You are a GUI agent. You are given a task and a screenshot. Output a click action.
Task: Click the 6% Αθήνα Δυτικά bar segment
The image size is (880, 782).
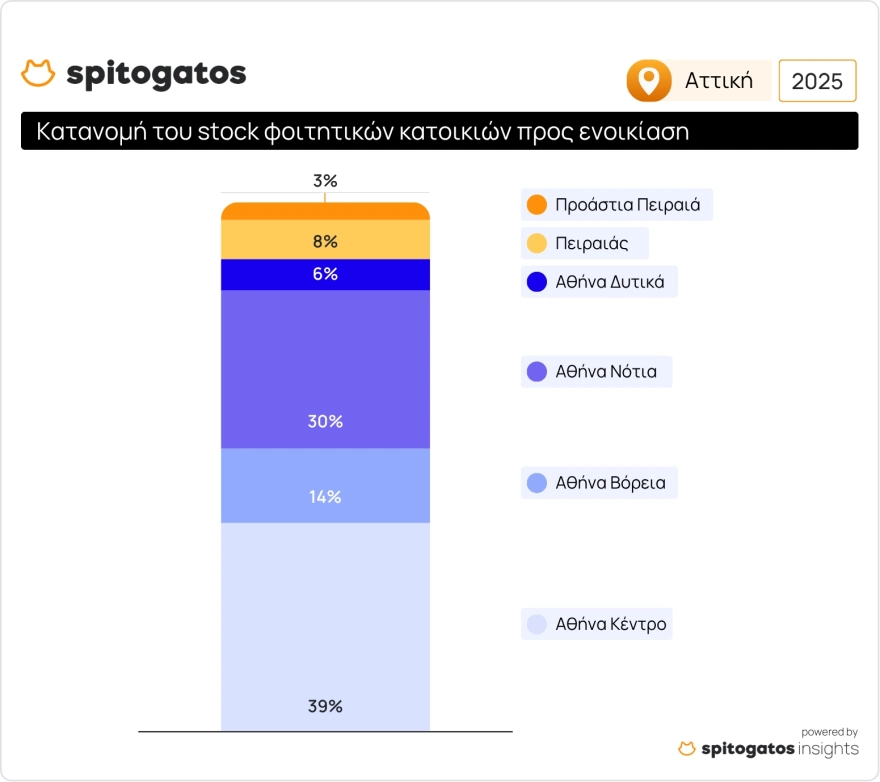(325, 274)
